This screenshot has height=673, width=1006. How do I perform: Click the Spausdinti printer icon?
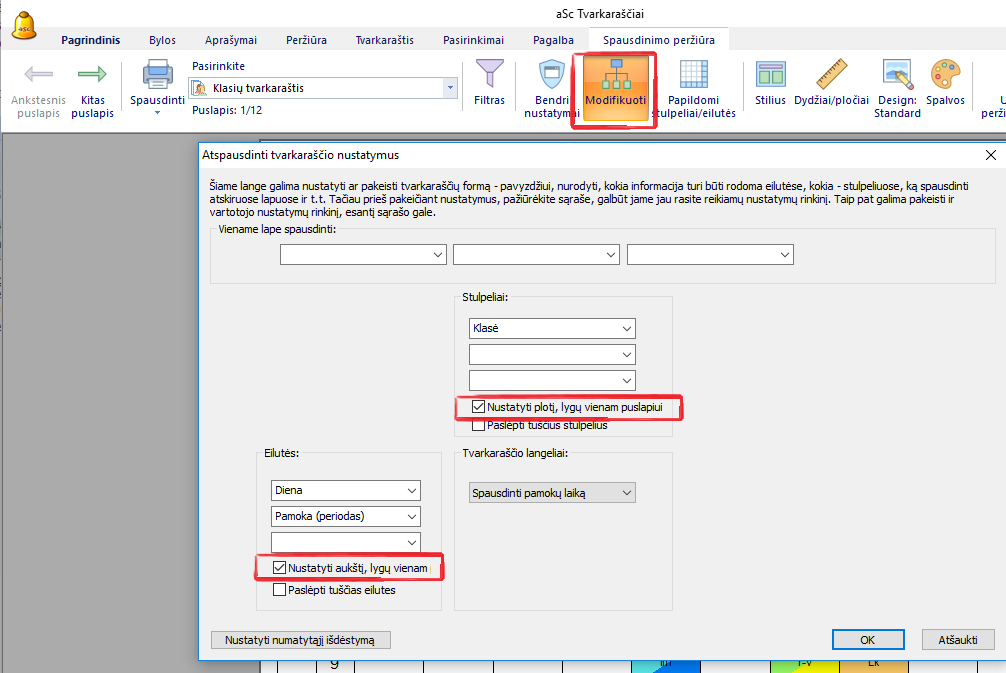point(157,76)
